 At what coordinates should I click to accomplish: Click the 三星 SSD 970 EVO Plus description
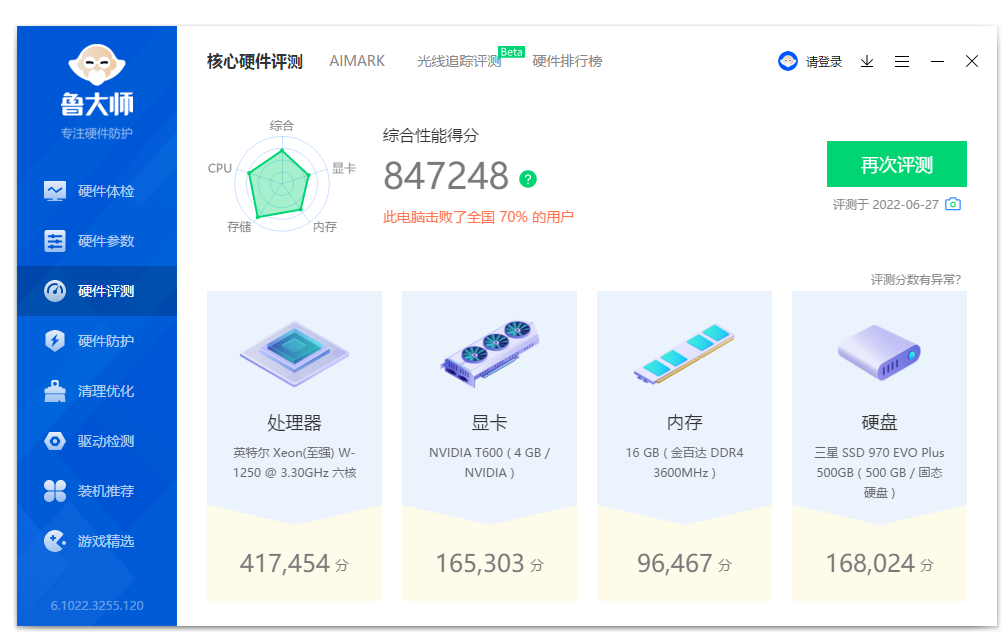879,472
